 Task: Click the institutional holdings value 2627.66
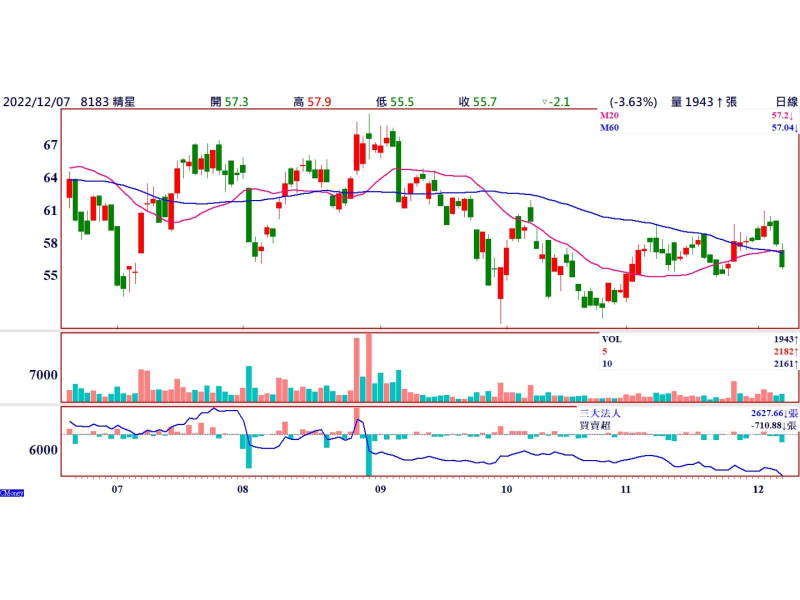(x=774, y=413)
